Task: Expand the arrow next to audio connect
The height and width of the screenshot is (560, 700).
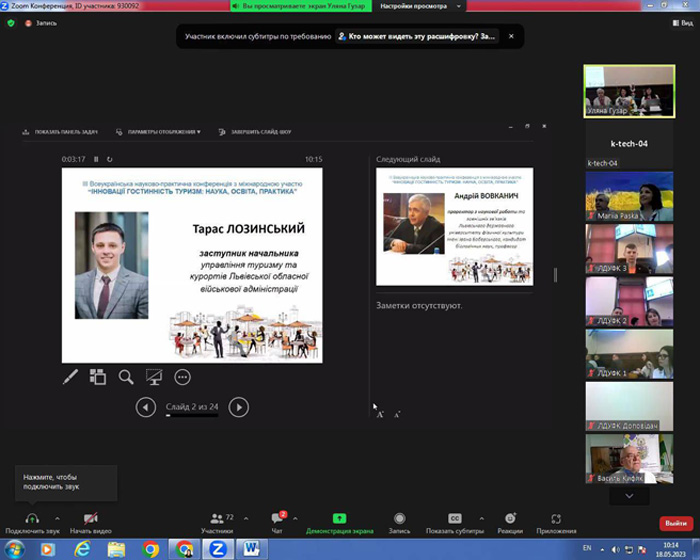Action: point(57,518)
